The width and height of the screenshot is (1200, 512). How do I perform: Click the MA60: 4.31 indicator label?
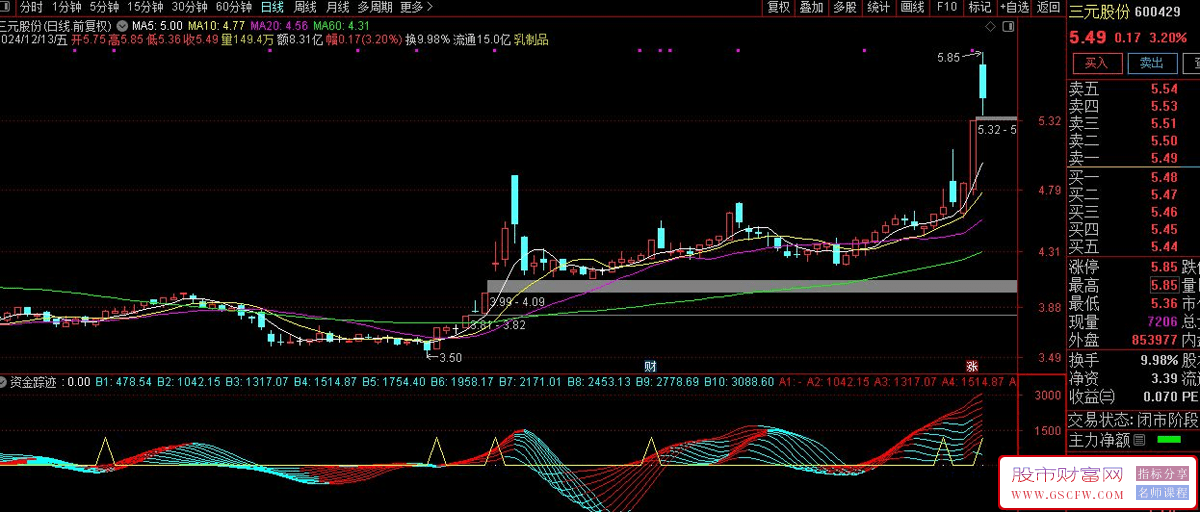point(341,25)
